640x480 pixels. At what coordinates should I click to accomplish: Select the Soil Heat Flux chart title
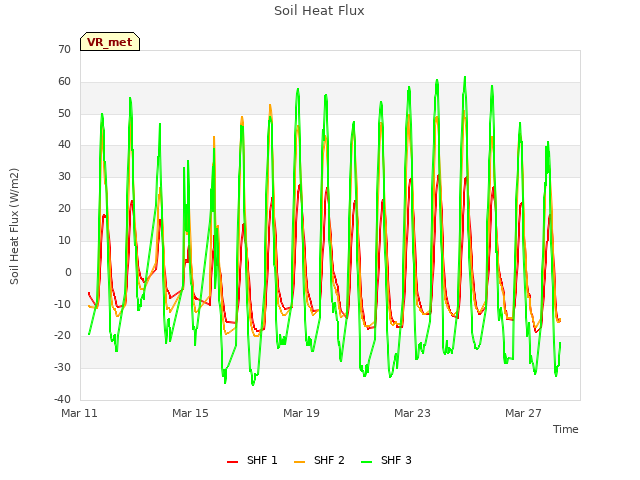pos(319,11)
